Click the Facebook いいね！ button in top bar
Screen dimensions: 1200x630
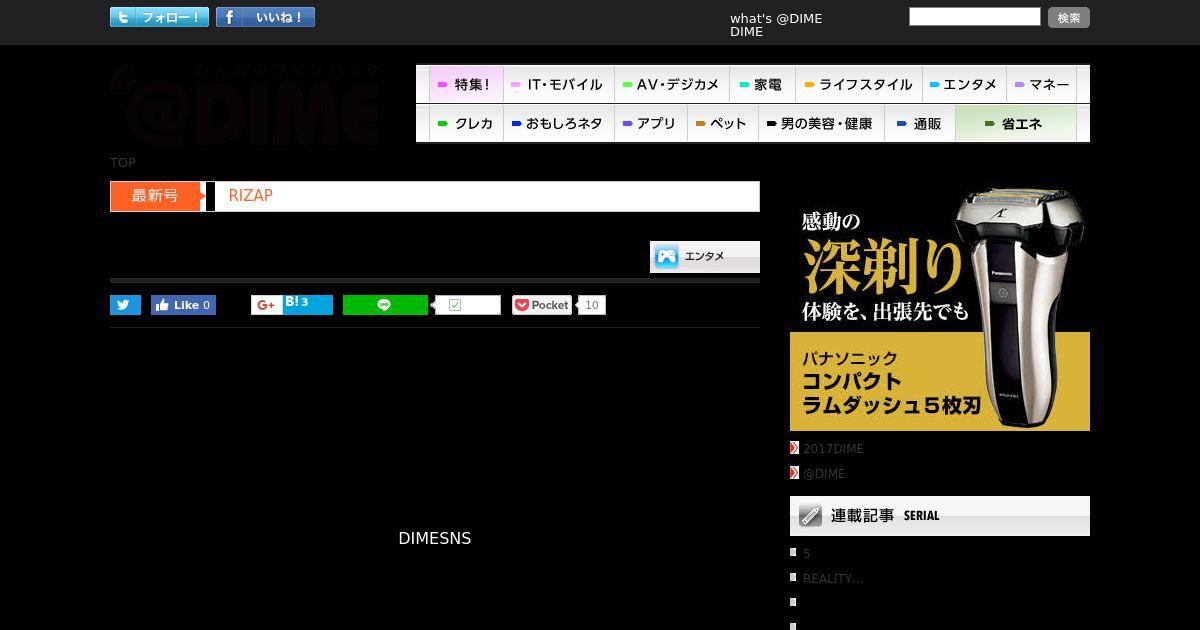pos(265,17)
